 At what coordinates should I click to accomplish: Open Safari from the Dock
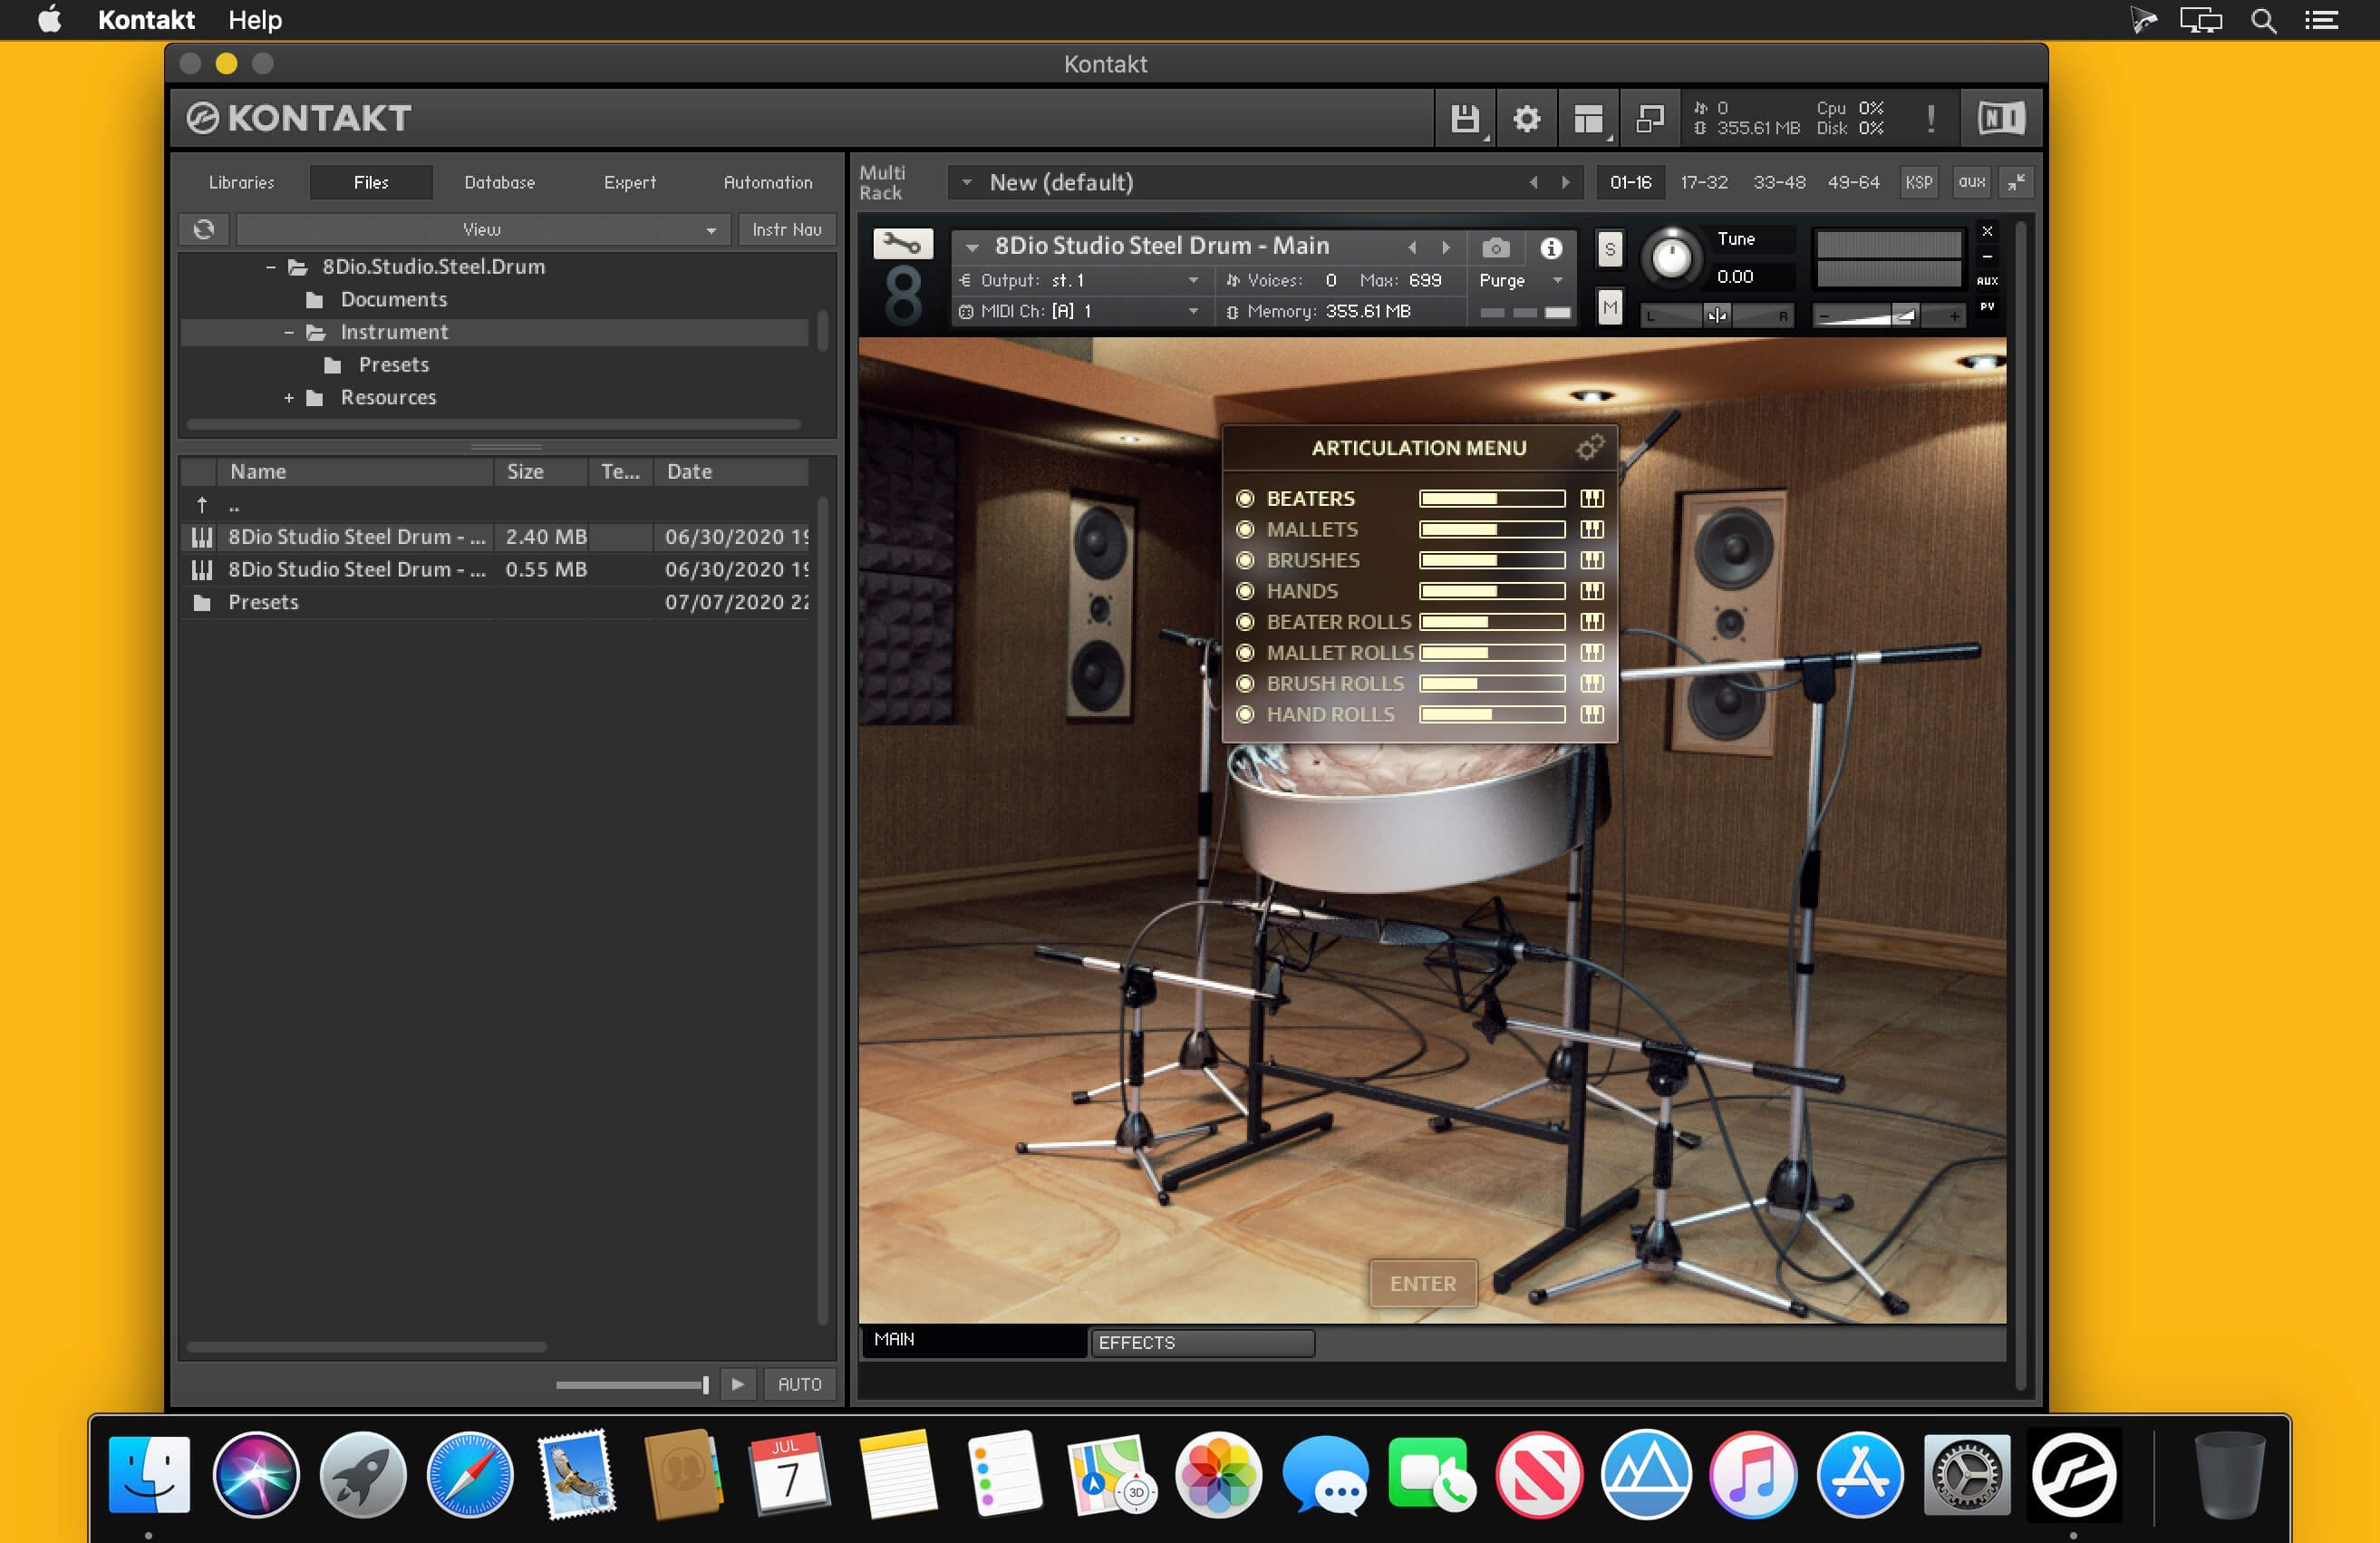coord(470,1475)
